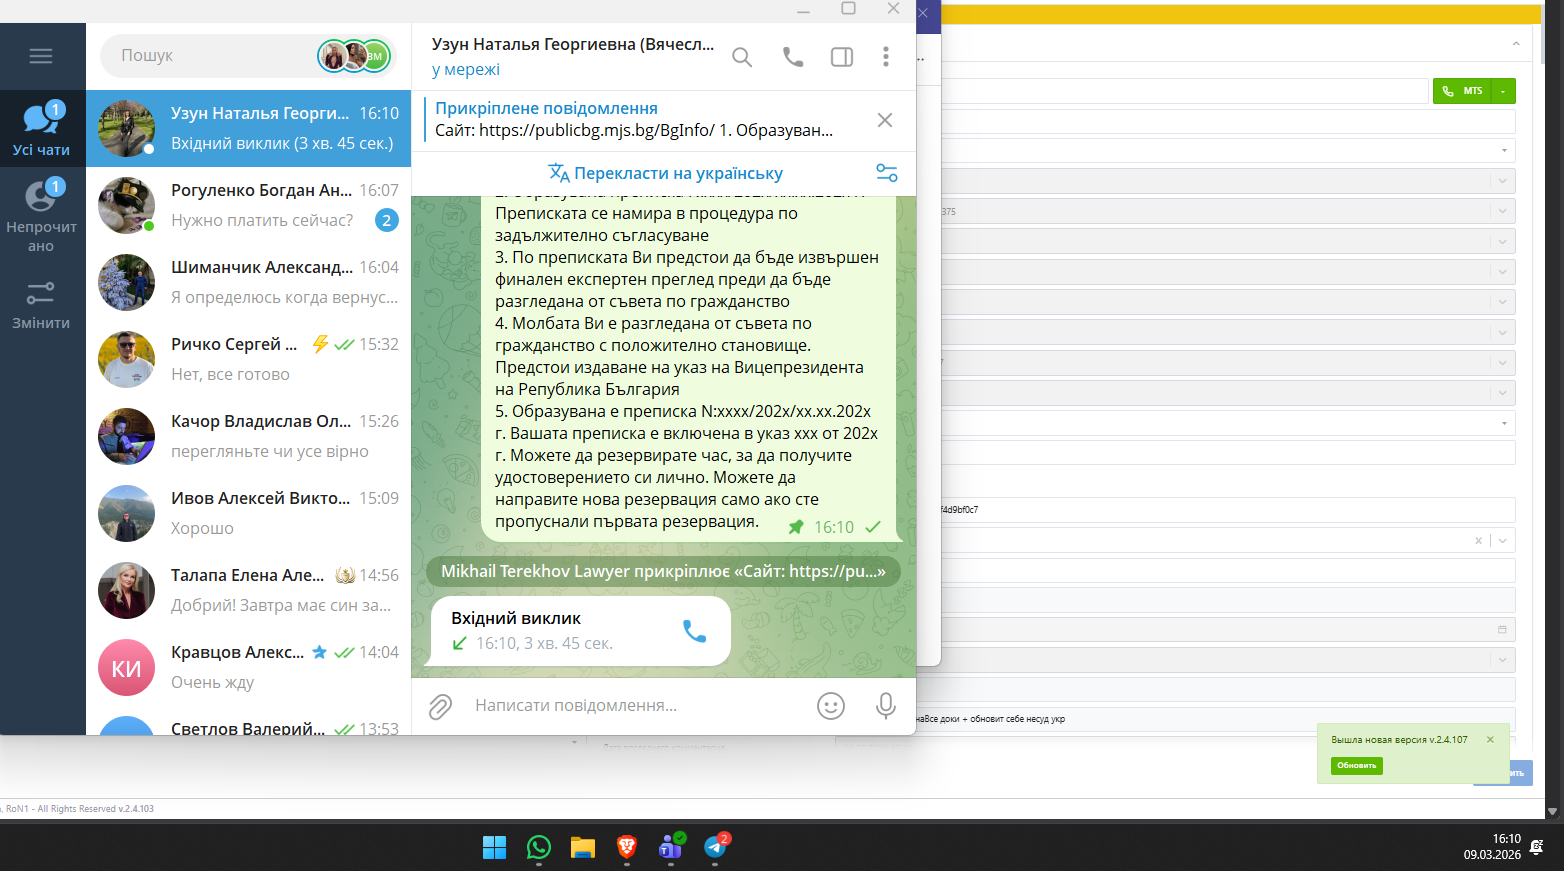The image size is (1564, 871).
Task: Open the emoji picker
Action: point(831,706)
